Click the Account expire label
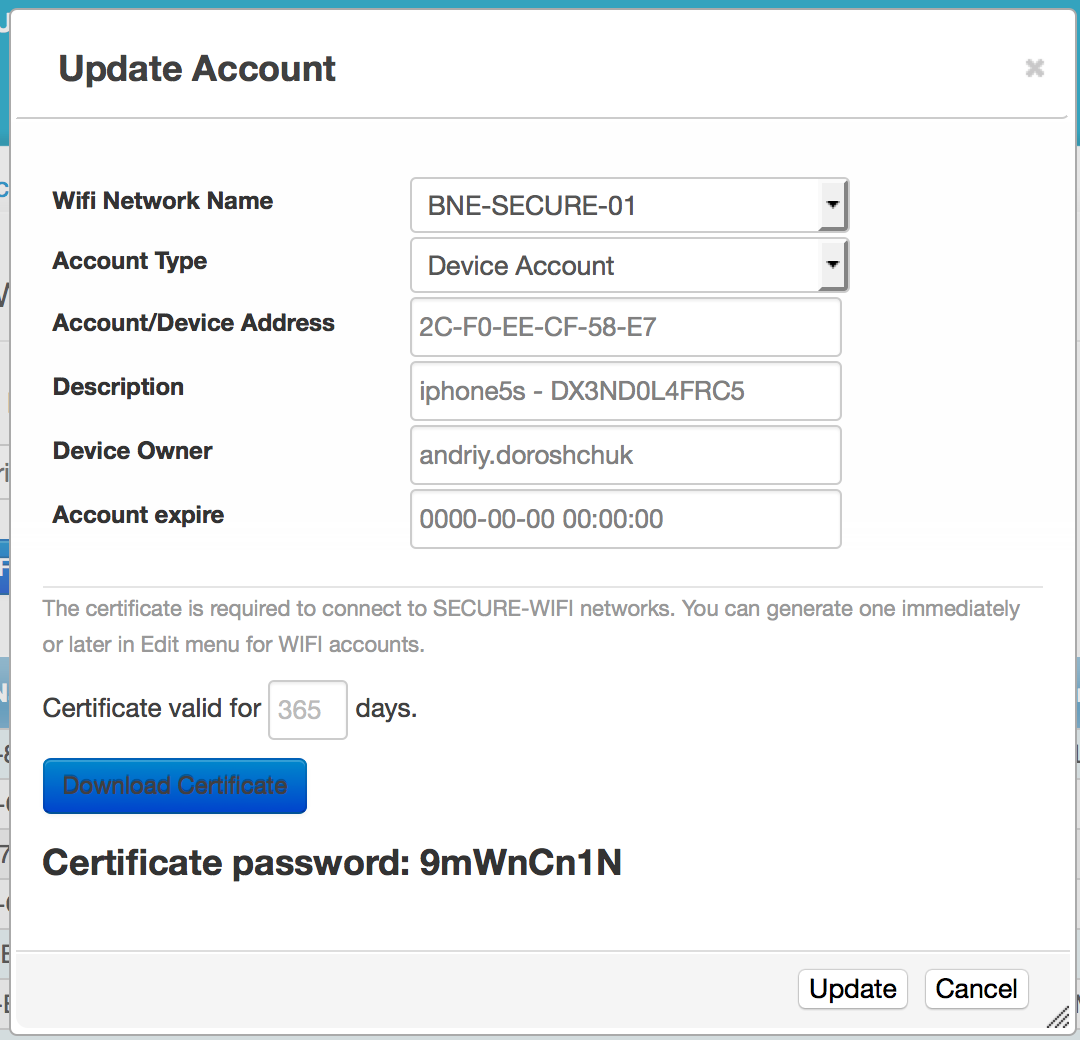 (138, 515)
